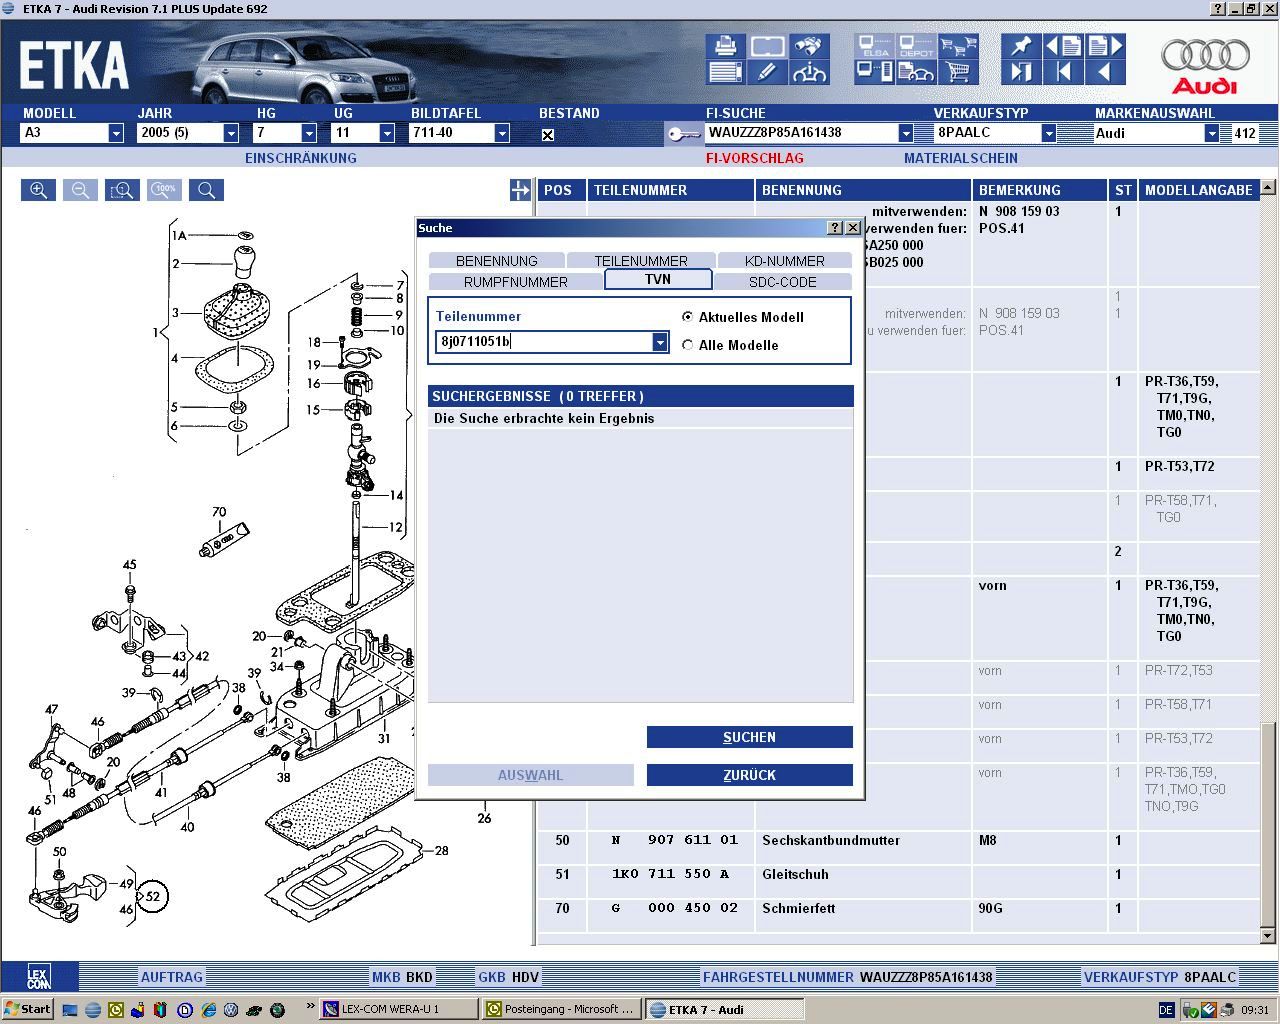Click the exit door icon
This screenshot has width=1280, height=1024.
pos(1021,72)
